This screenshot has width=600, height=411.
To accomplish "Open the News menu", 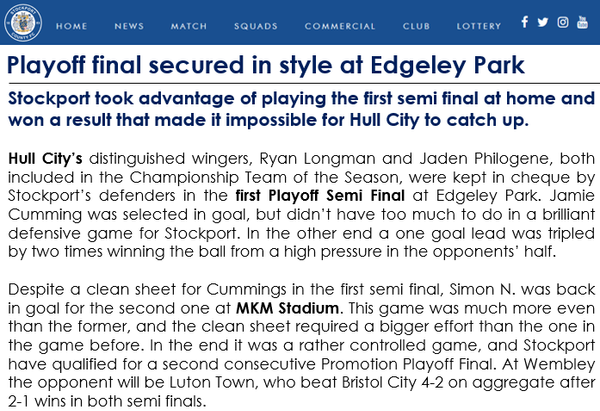I will coord(129,25).
